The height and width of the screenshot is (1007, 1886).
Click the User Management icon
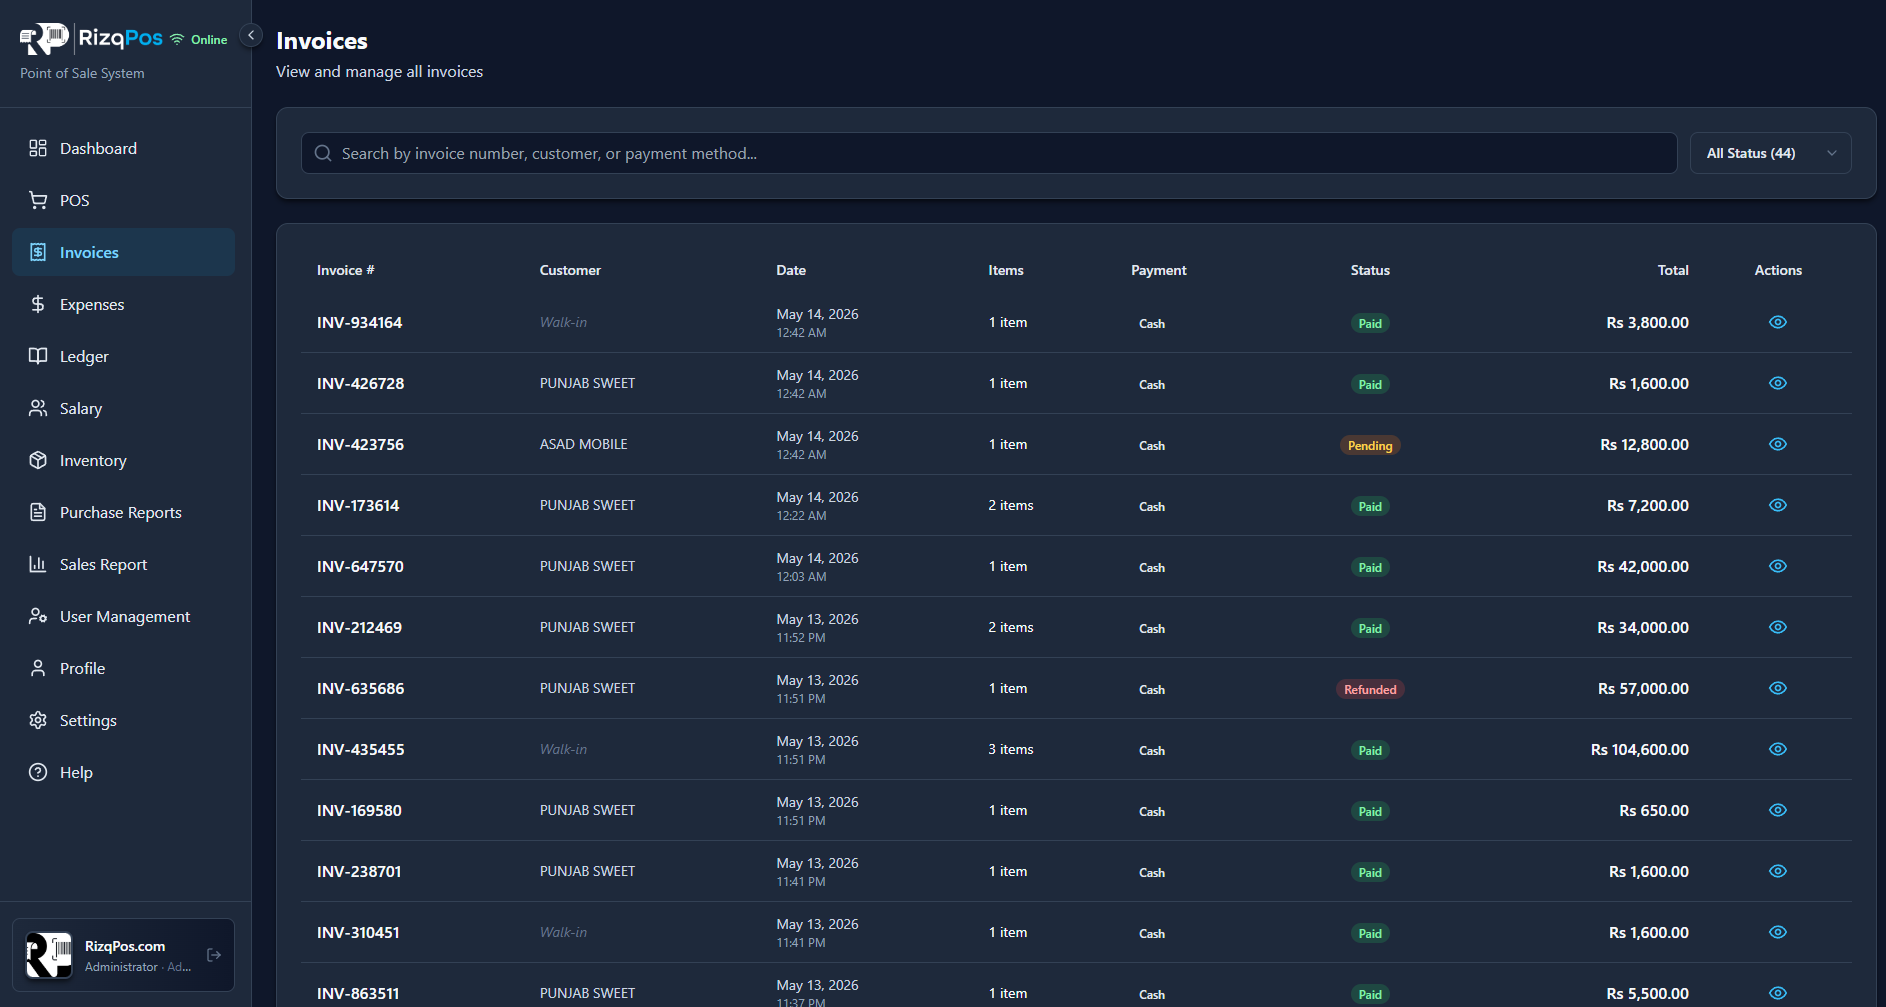38,616
